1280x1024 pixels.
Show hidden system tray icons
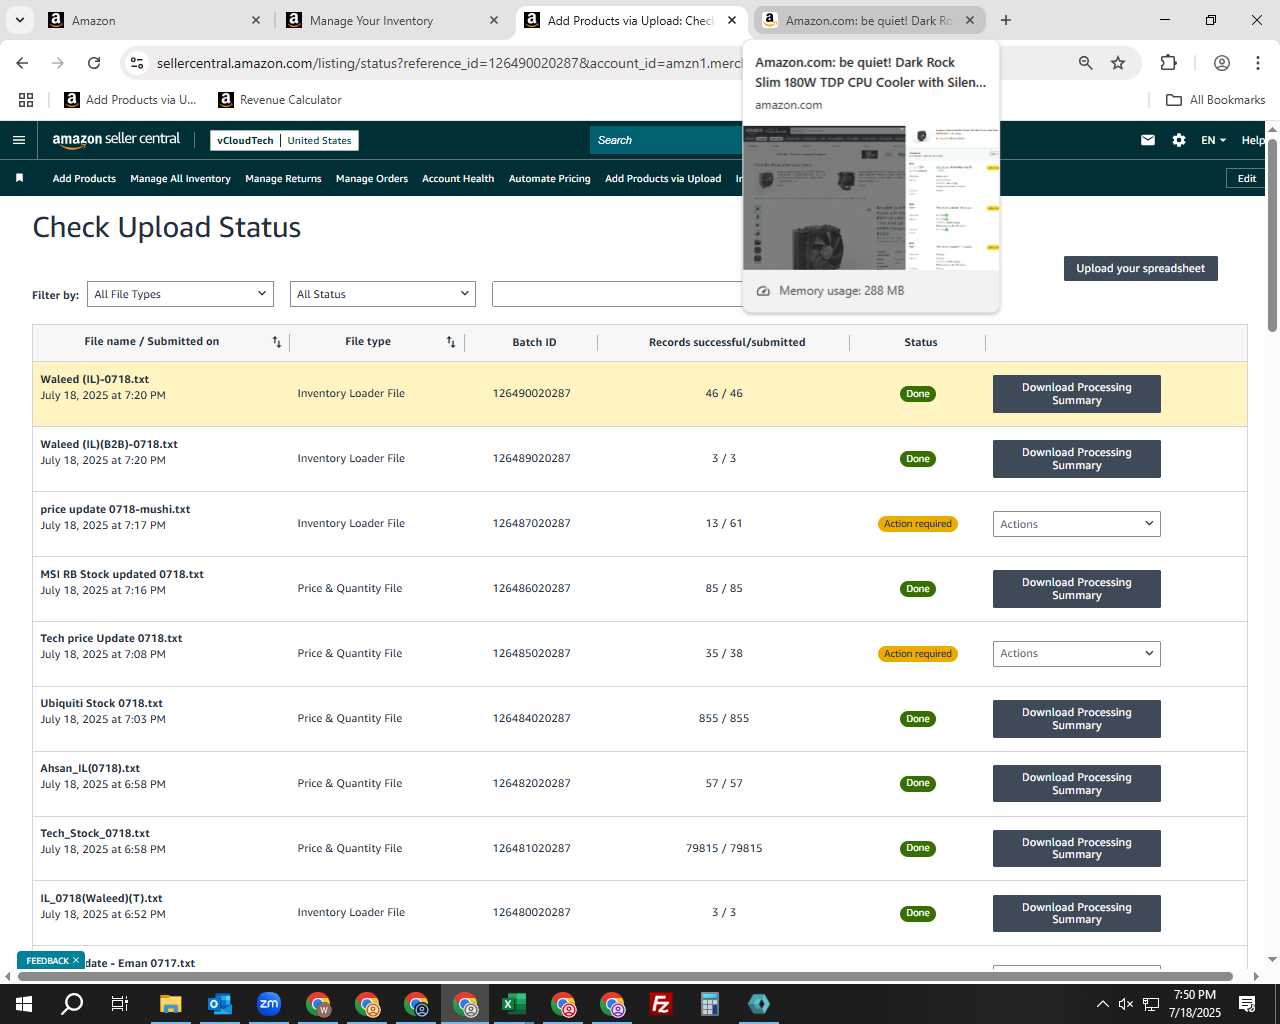click(x=1102, y=1004)
